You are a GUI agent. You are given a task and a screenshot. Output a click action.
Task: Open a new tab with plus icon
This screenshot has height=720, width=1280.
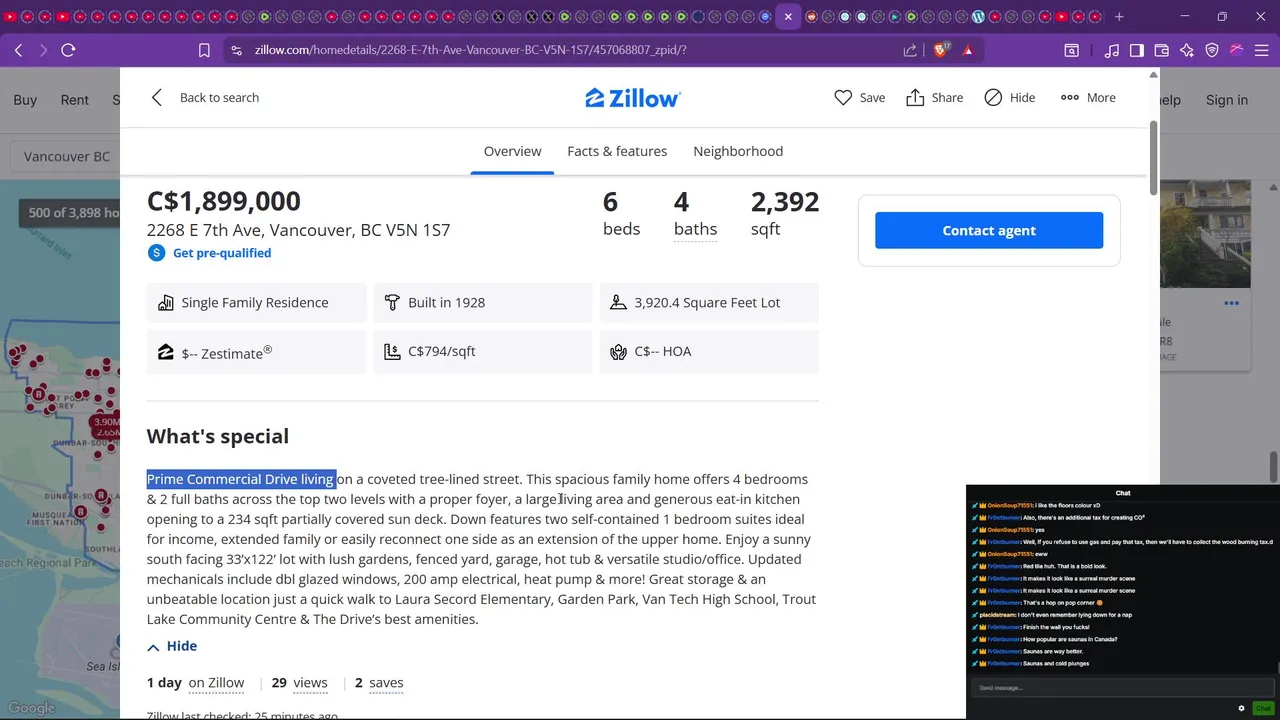point(1119,17)
